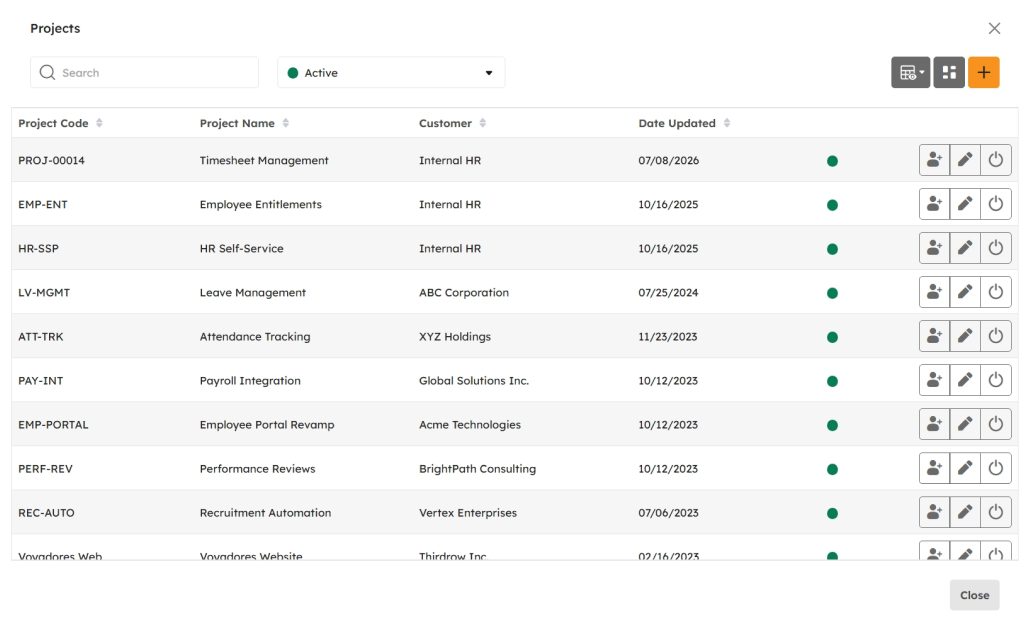
Task: Click the Close button at the bottom
Action: click(x=974, y=595)
